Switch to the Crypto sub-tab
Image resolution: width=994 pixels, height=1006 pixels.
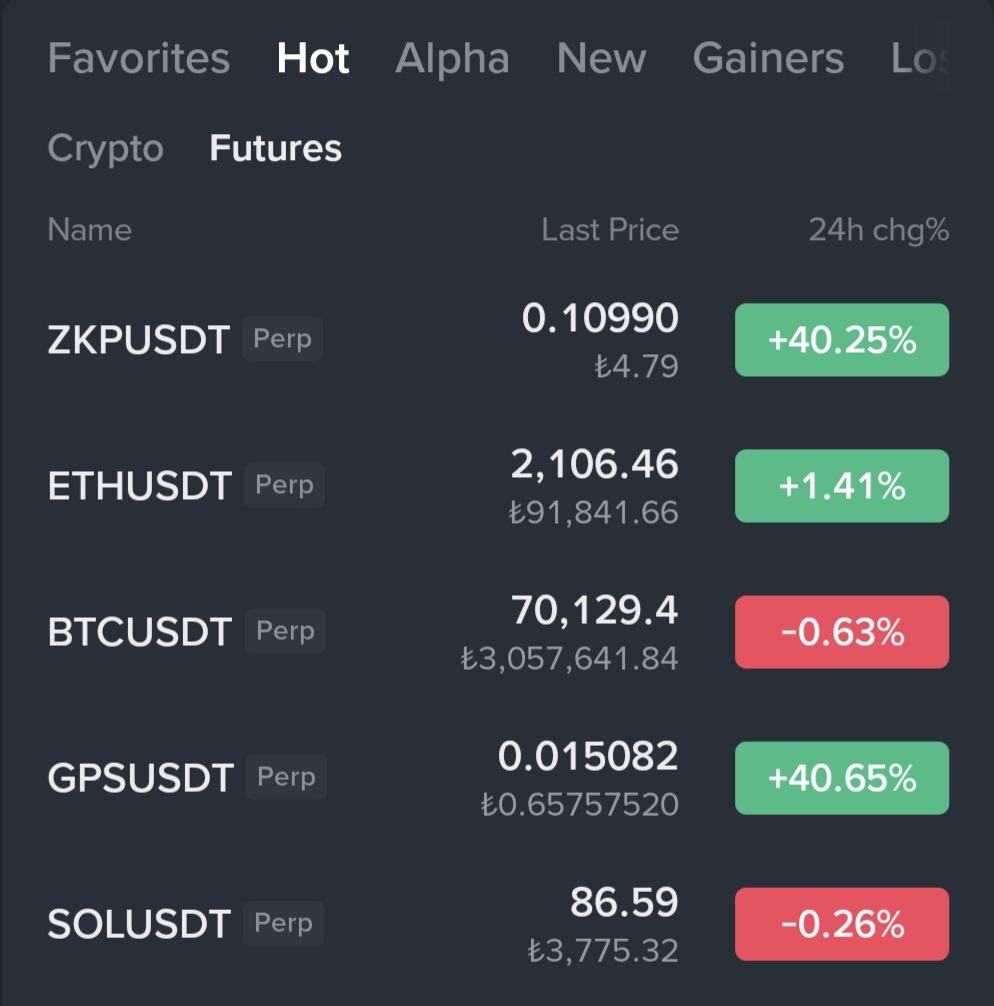pos(105,149)
